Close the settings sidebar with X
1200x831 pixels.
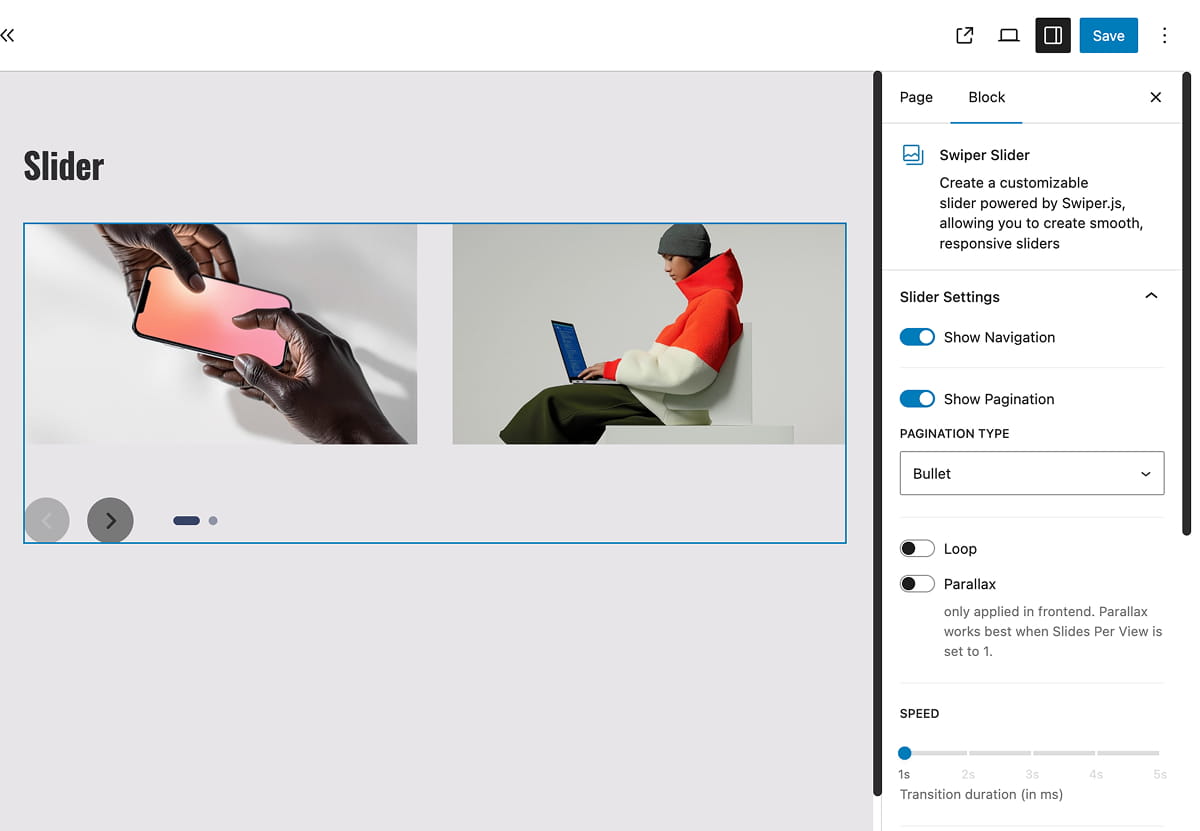(1155, 97)
